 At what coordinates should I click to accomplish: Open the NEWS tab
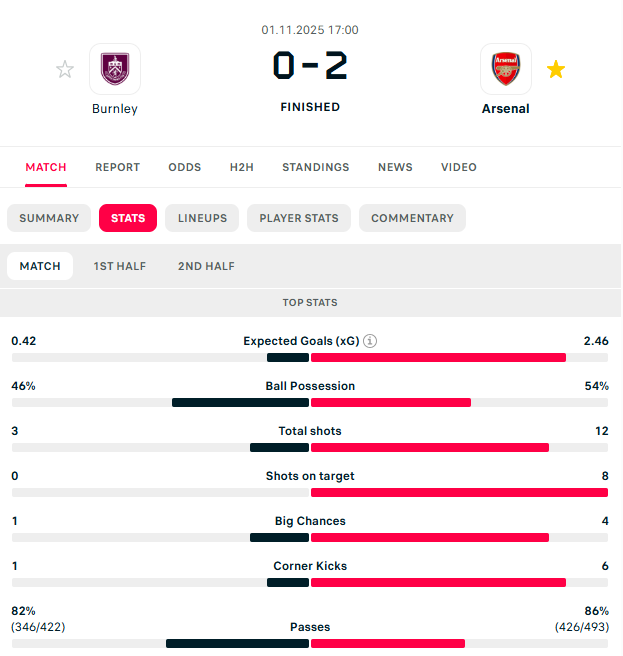[395, 167]
